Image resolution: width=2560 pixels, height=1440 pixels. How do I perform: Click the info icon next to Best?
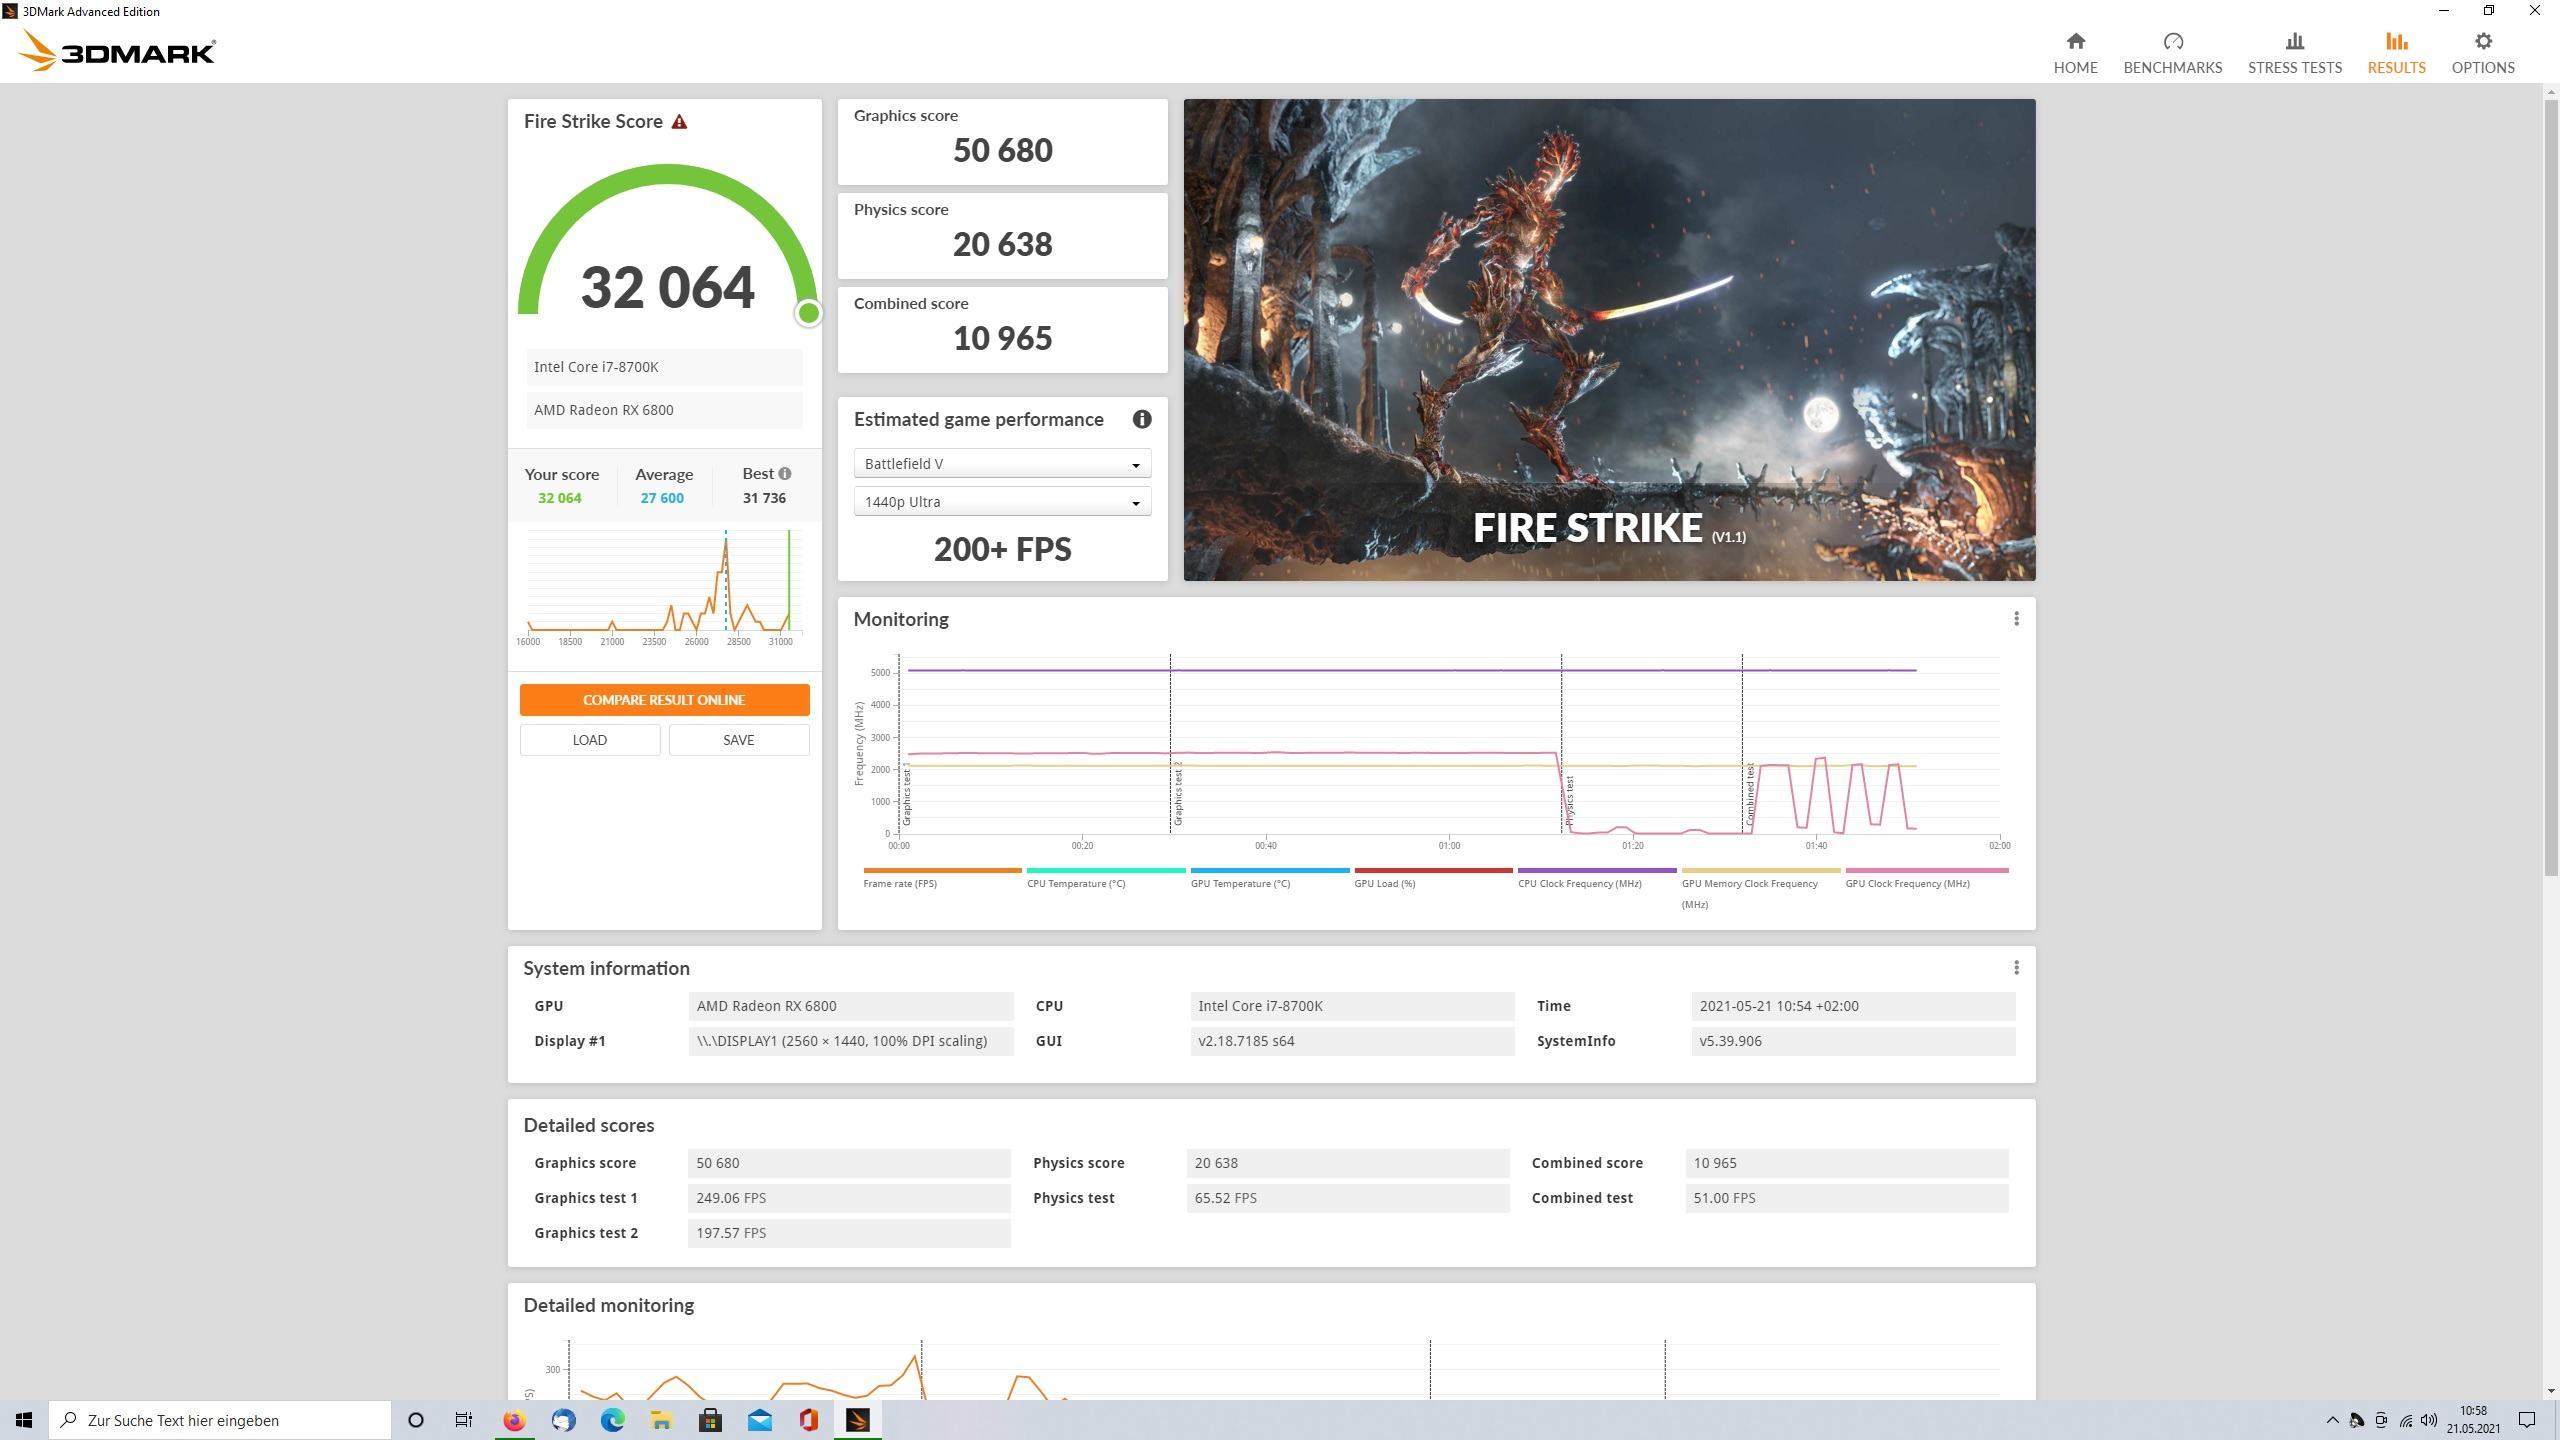pos(785,474)
